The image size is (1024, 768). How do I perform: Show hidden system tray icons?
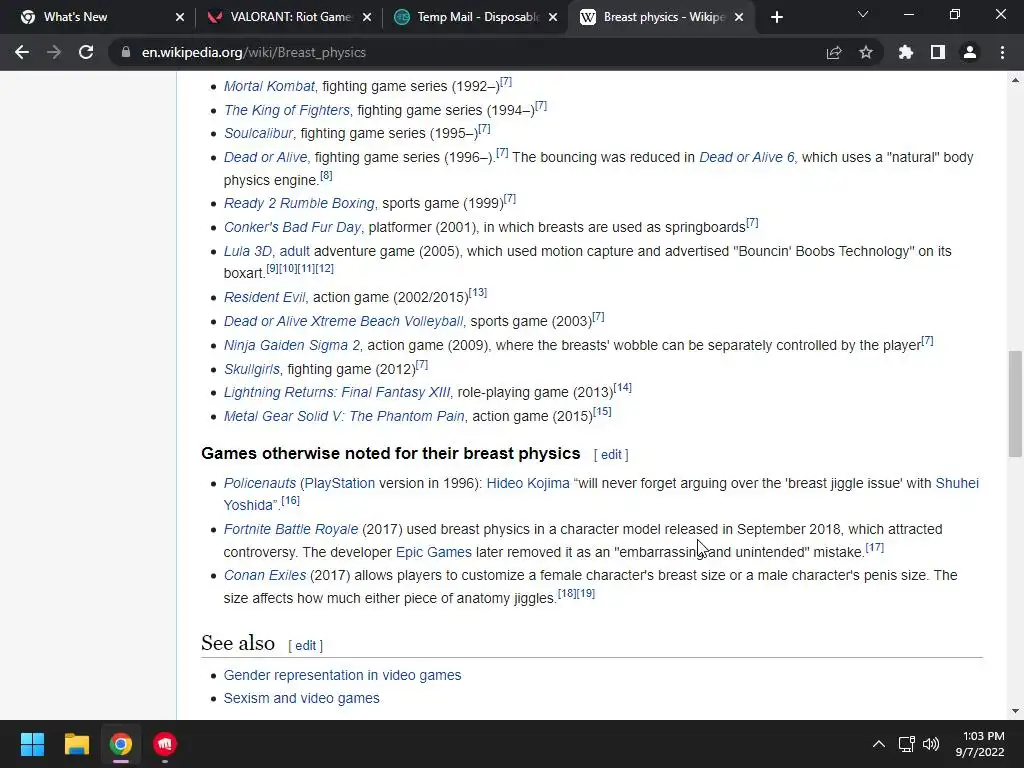pos(879,744)
